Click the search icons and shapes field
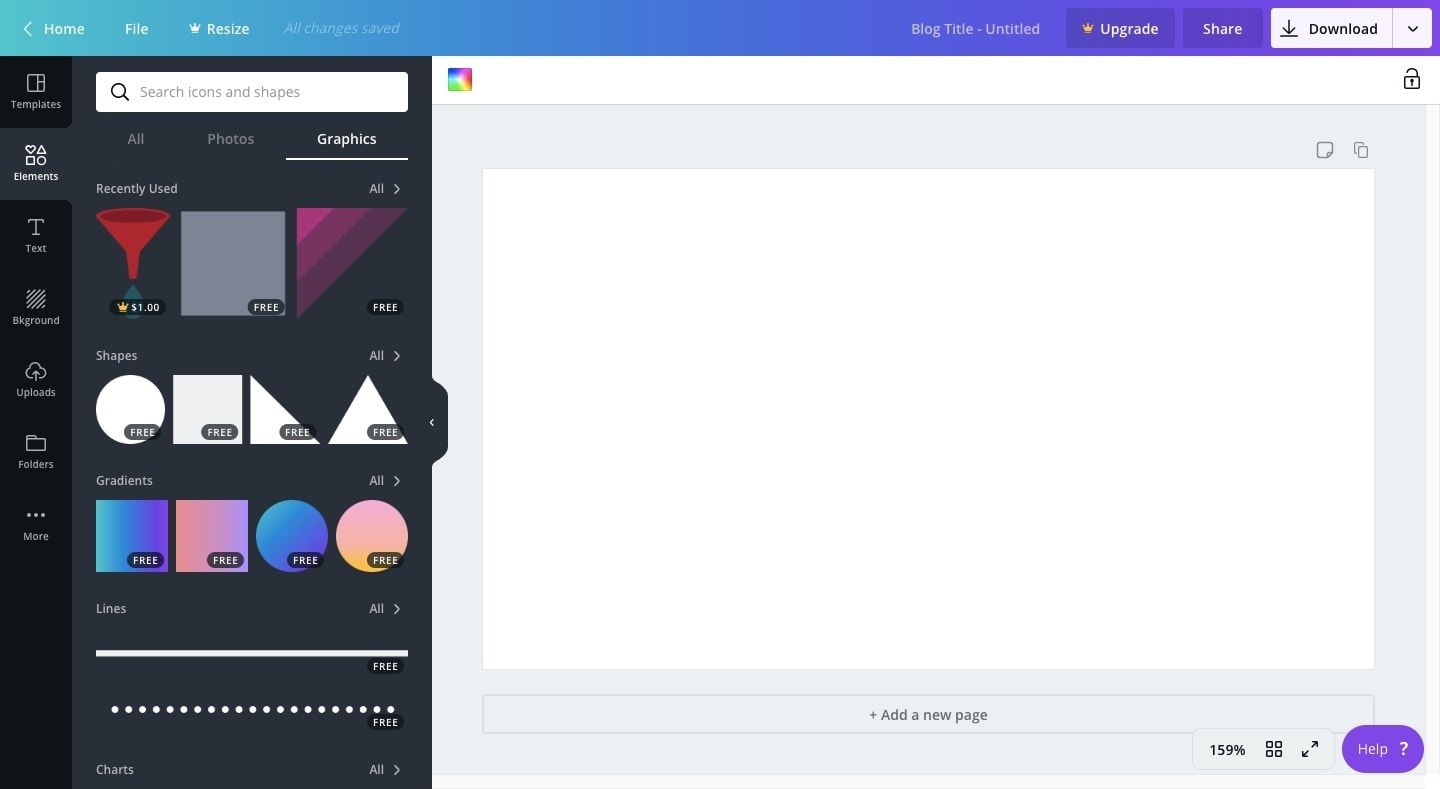Screen dimensions: 1440x789 252,92
